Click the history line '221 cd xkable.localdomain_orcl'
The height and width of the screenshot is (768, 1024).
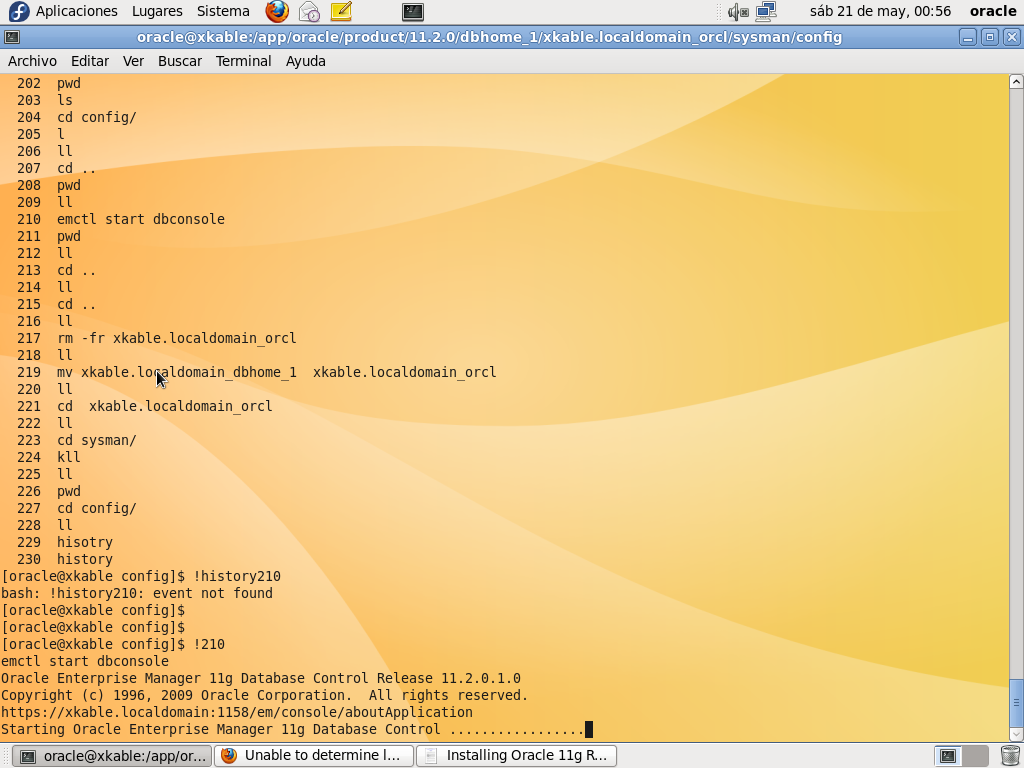point(144,406)
